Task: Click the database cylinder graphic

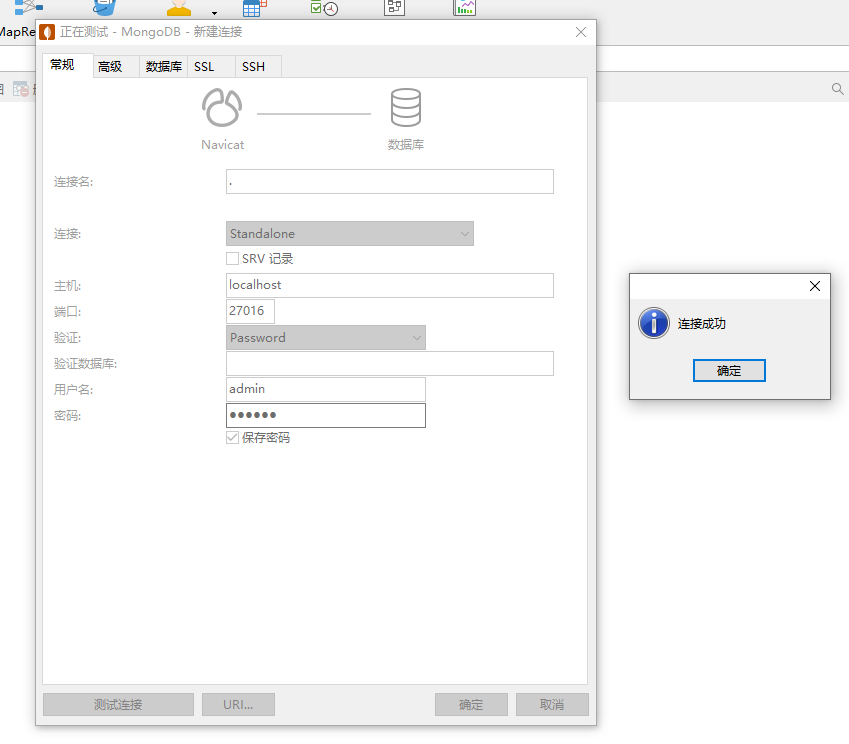Action: (406, 107)
